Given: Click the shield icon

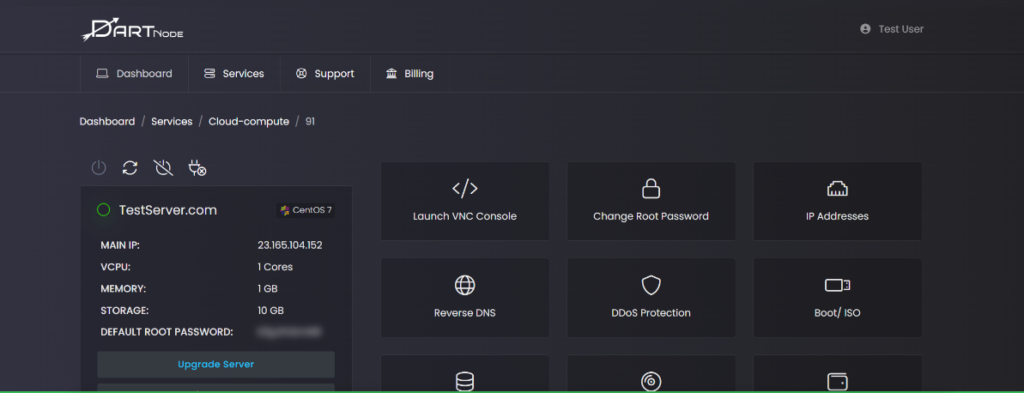Looking at the screenshot, I should coord(651,285).
